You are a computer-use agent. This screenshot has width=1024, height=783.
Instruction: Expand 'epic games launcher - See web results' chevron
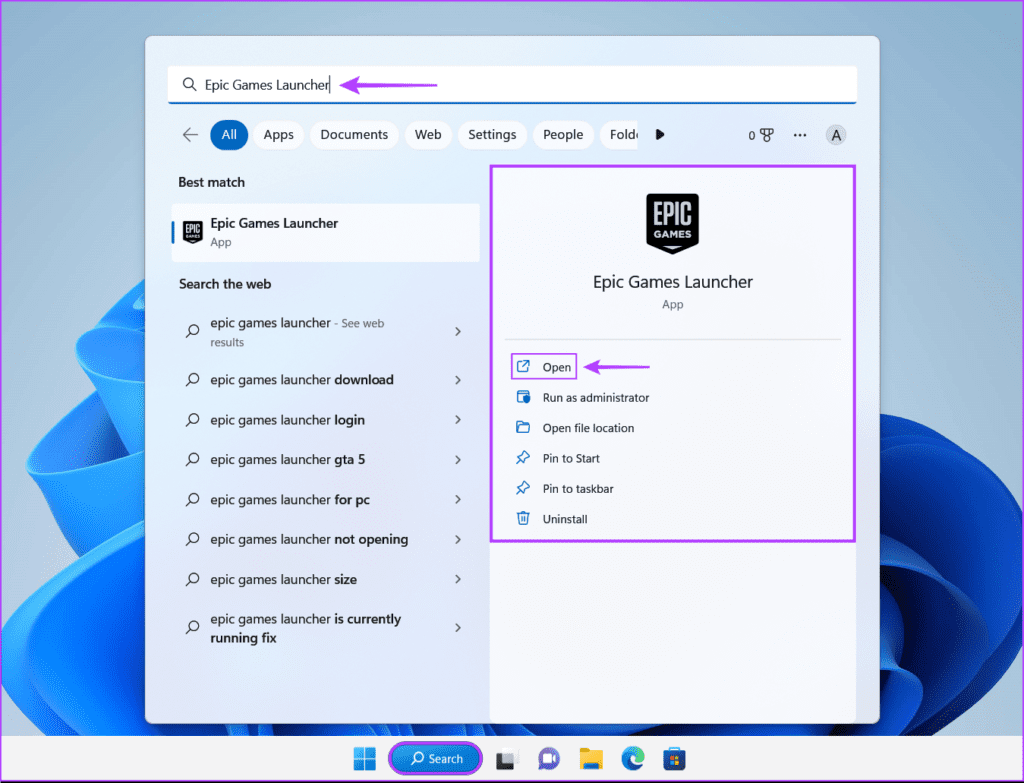coord(458,332)
